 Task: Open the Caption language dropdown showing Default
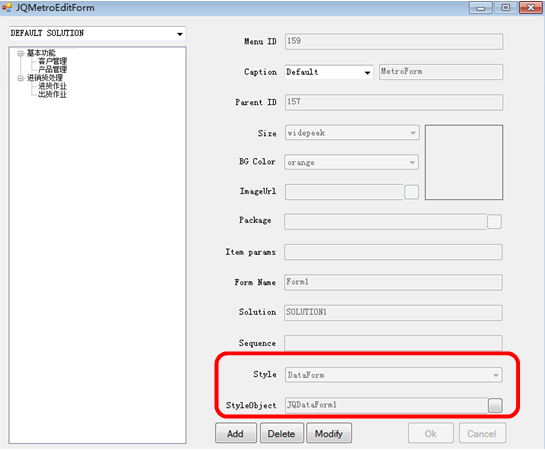pyautogui.click(x=367, y=72)
